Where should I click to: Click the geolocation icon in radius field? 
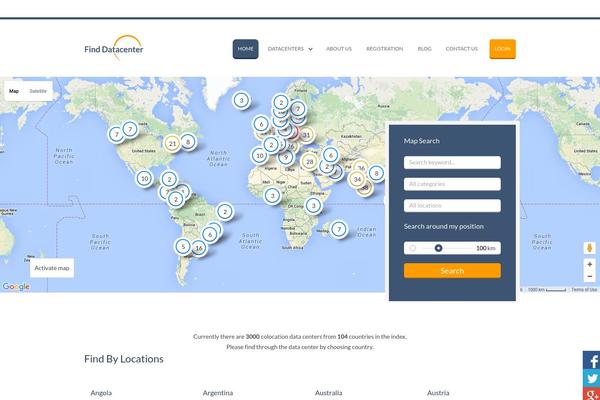412,248
